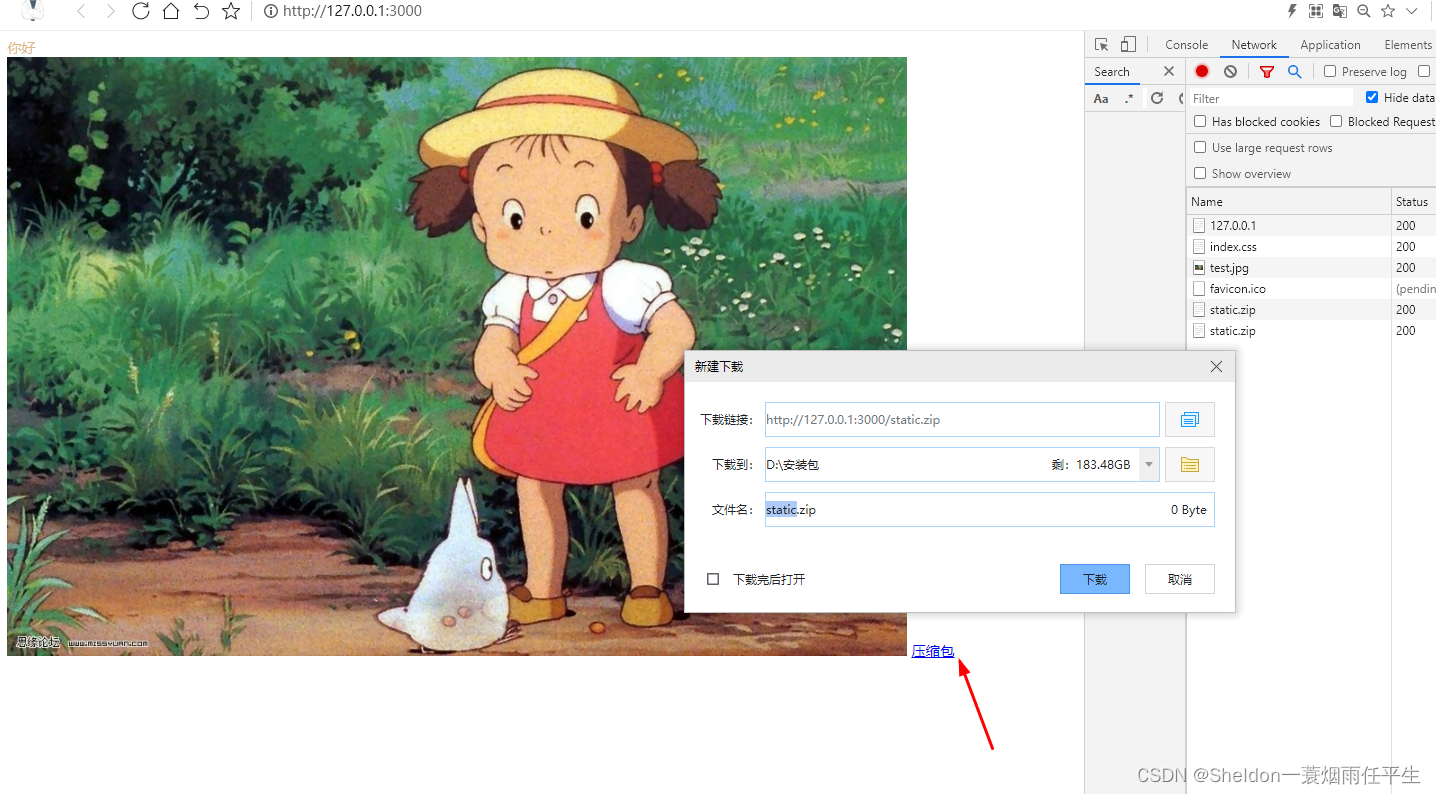Enable the Preserve log checkbox
The height and width of the screenshot is (794, 1436).
click(x=1330, y=71)
